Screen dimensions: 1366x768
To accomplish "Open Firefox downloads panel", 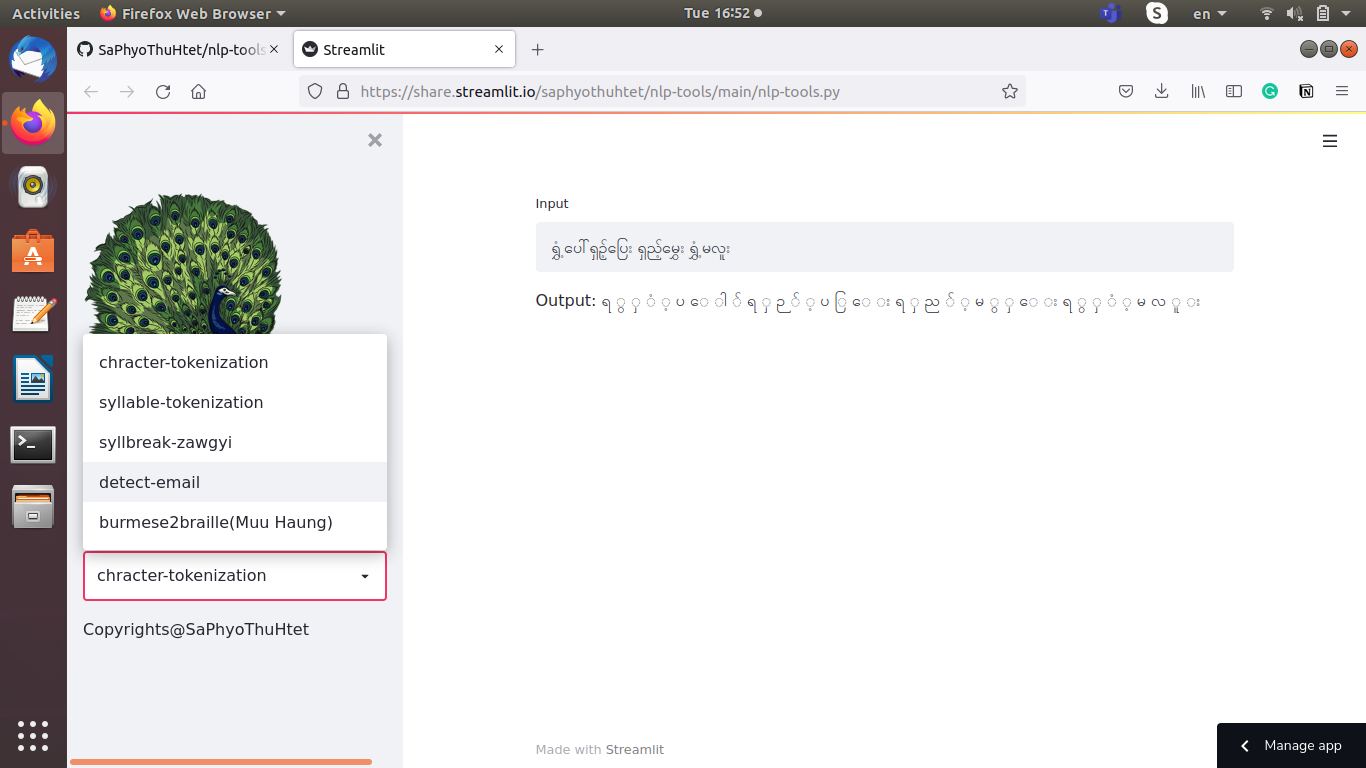I will click(1161, 92).
